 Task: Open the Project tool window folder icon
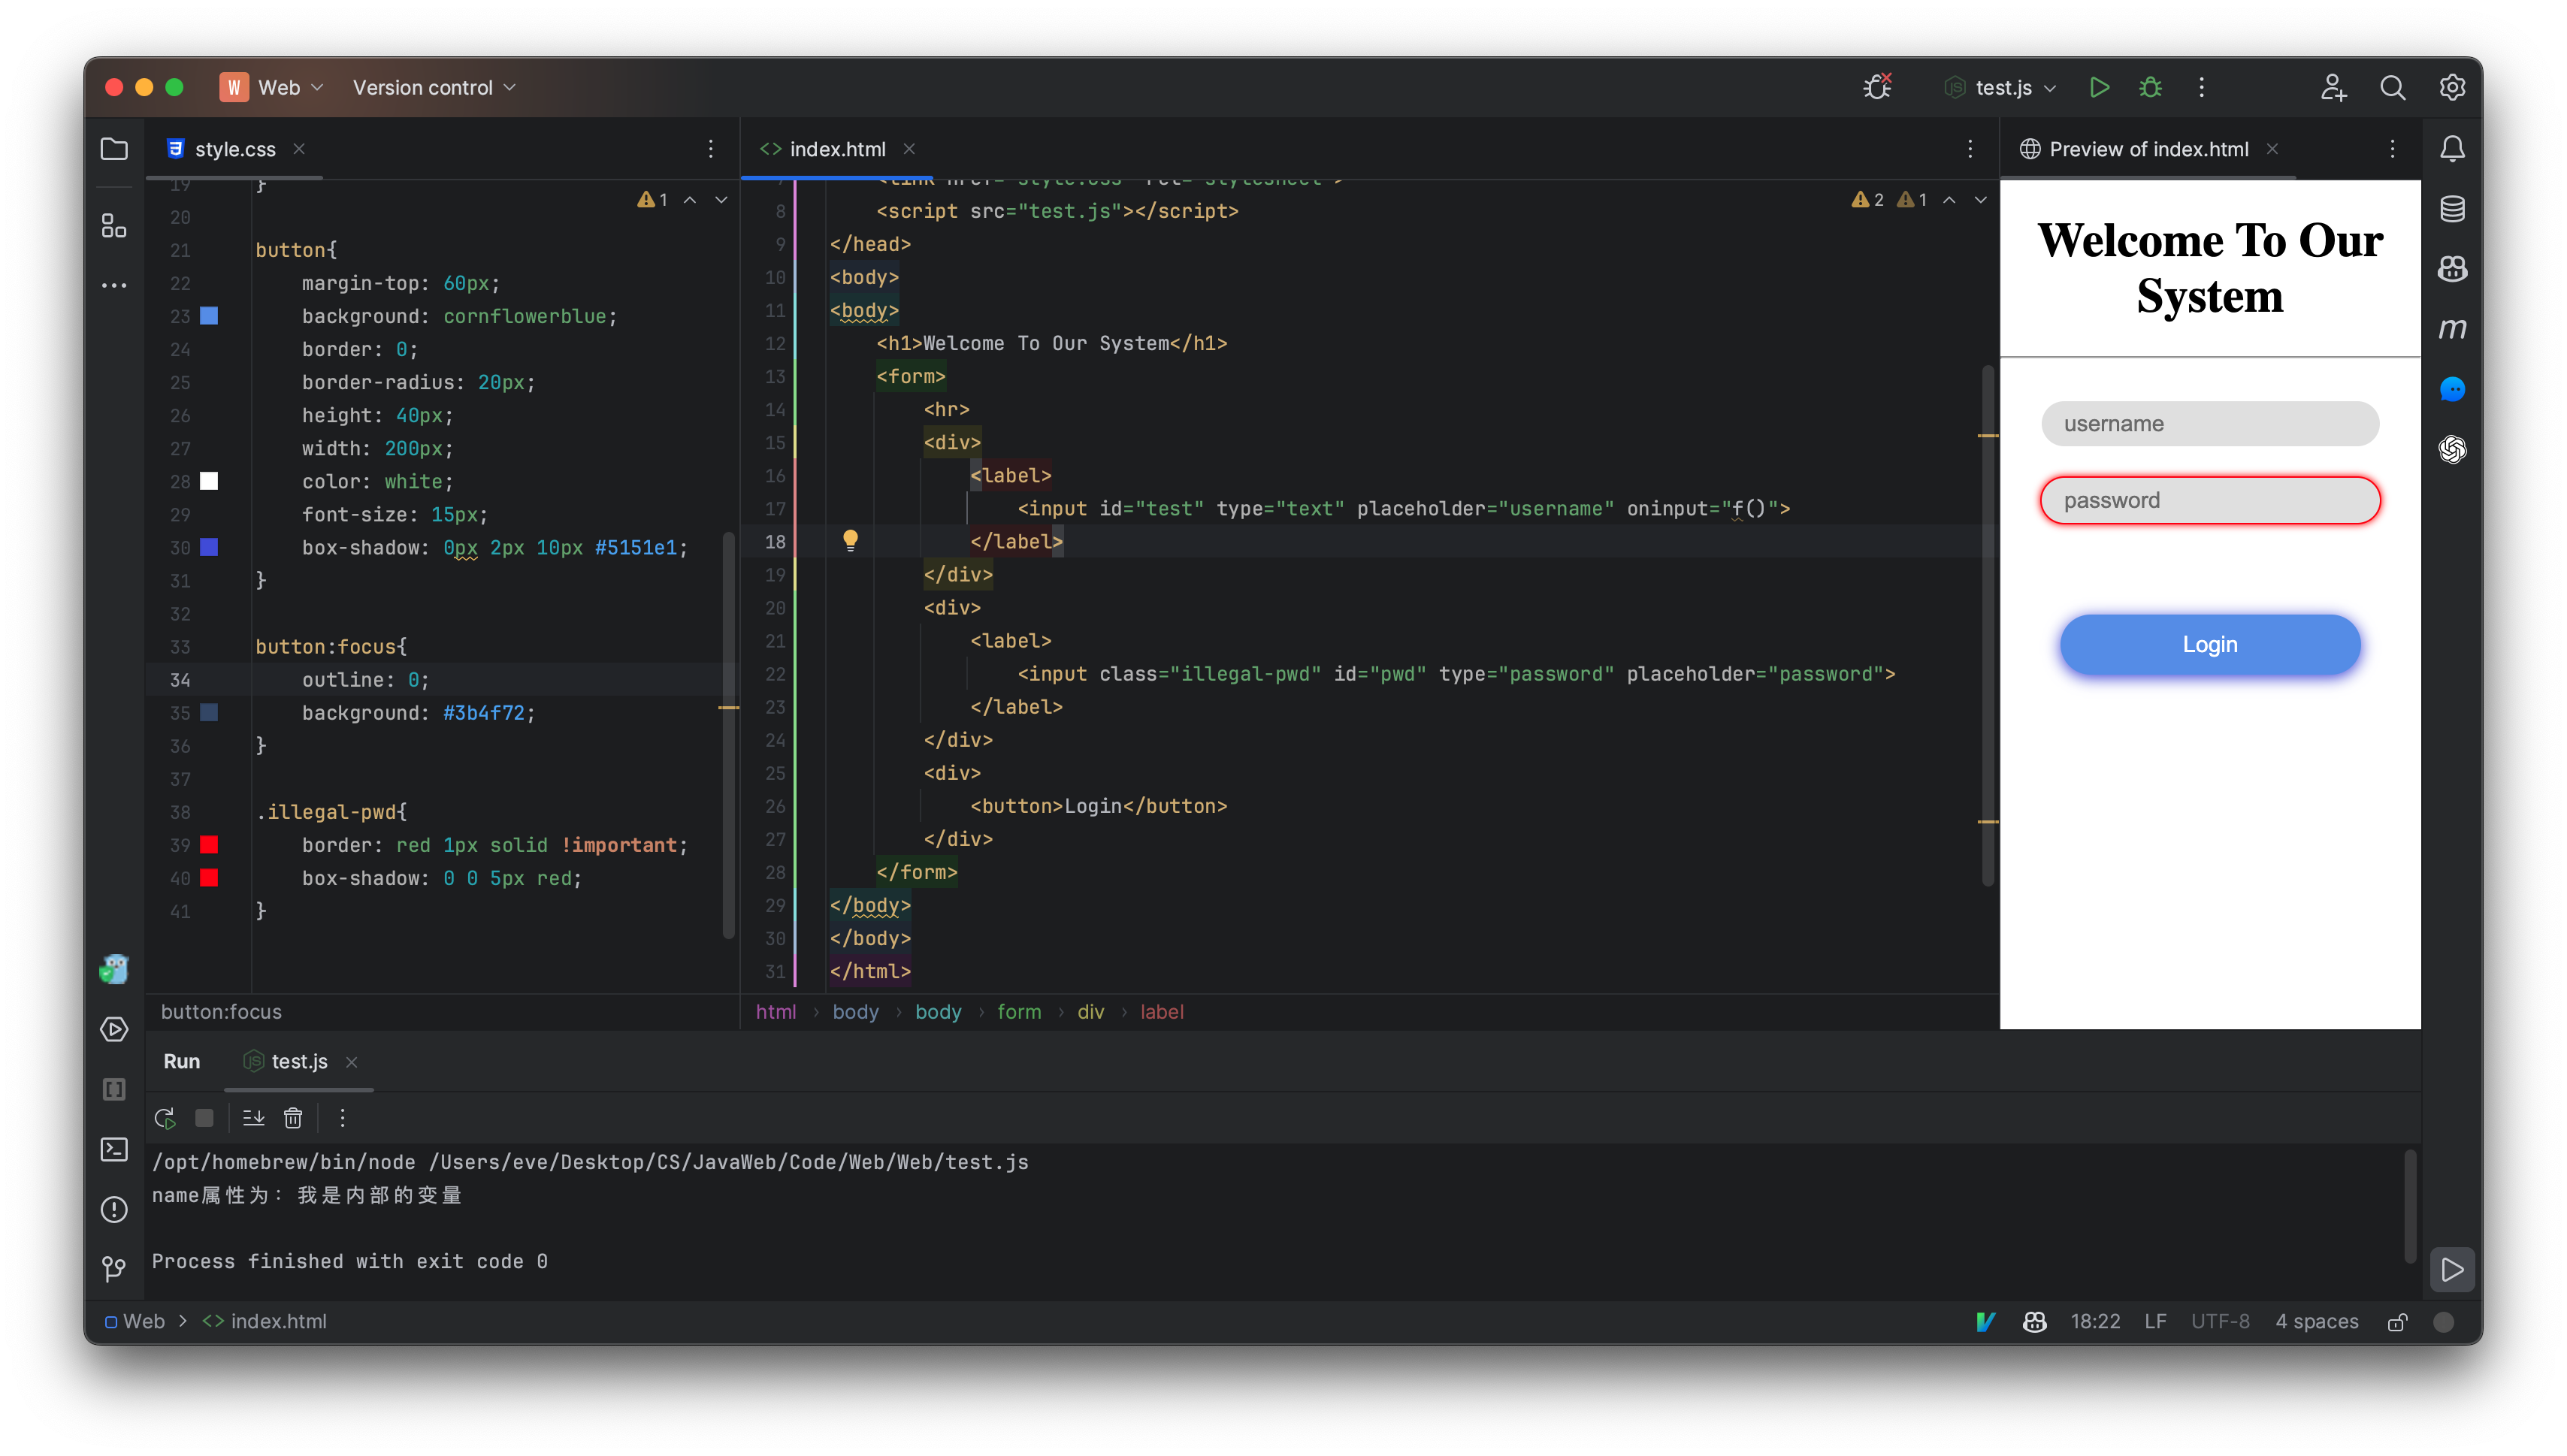pyautogui.click(x=114, y=149)
